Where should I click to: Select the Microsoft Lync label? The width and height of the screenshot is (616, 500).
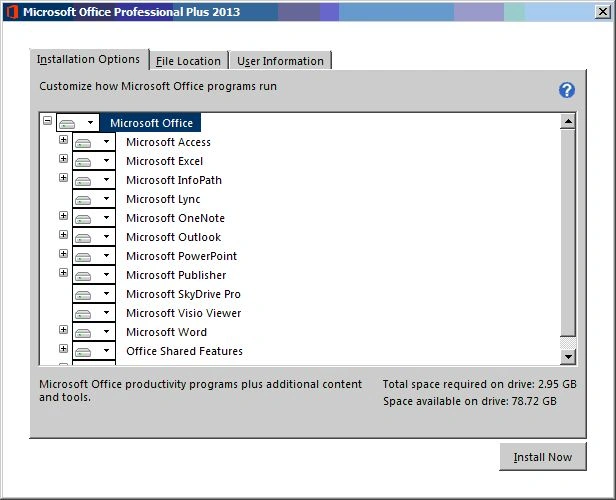163,199
